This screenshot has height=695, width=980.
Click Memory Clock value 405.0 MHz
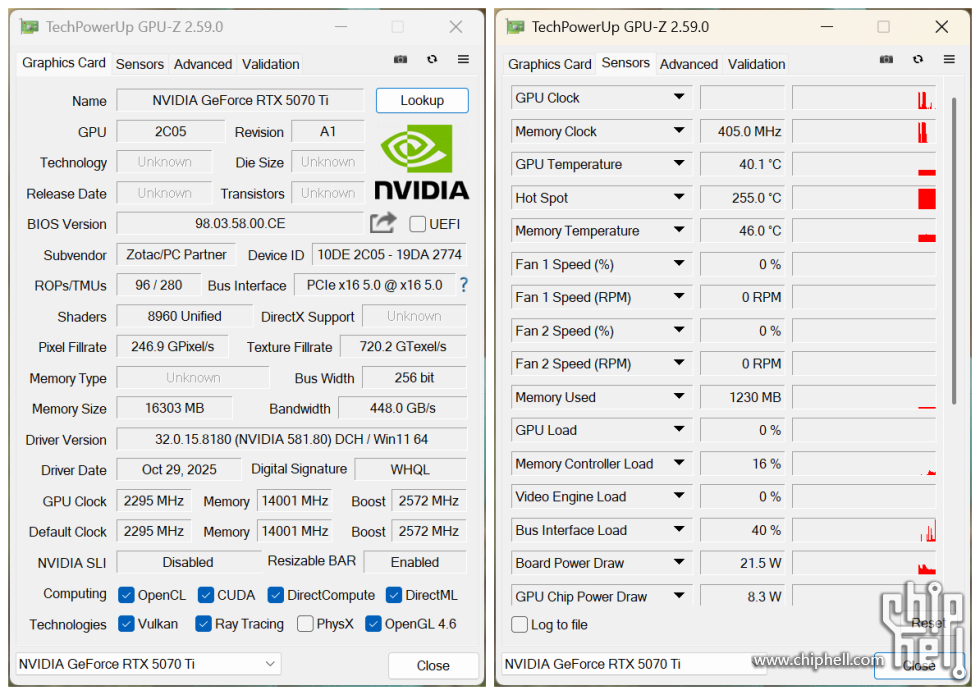(x=742, y=131)
